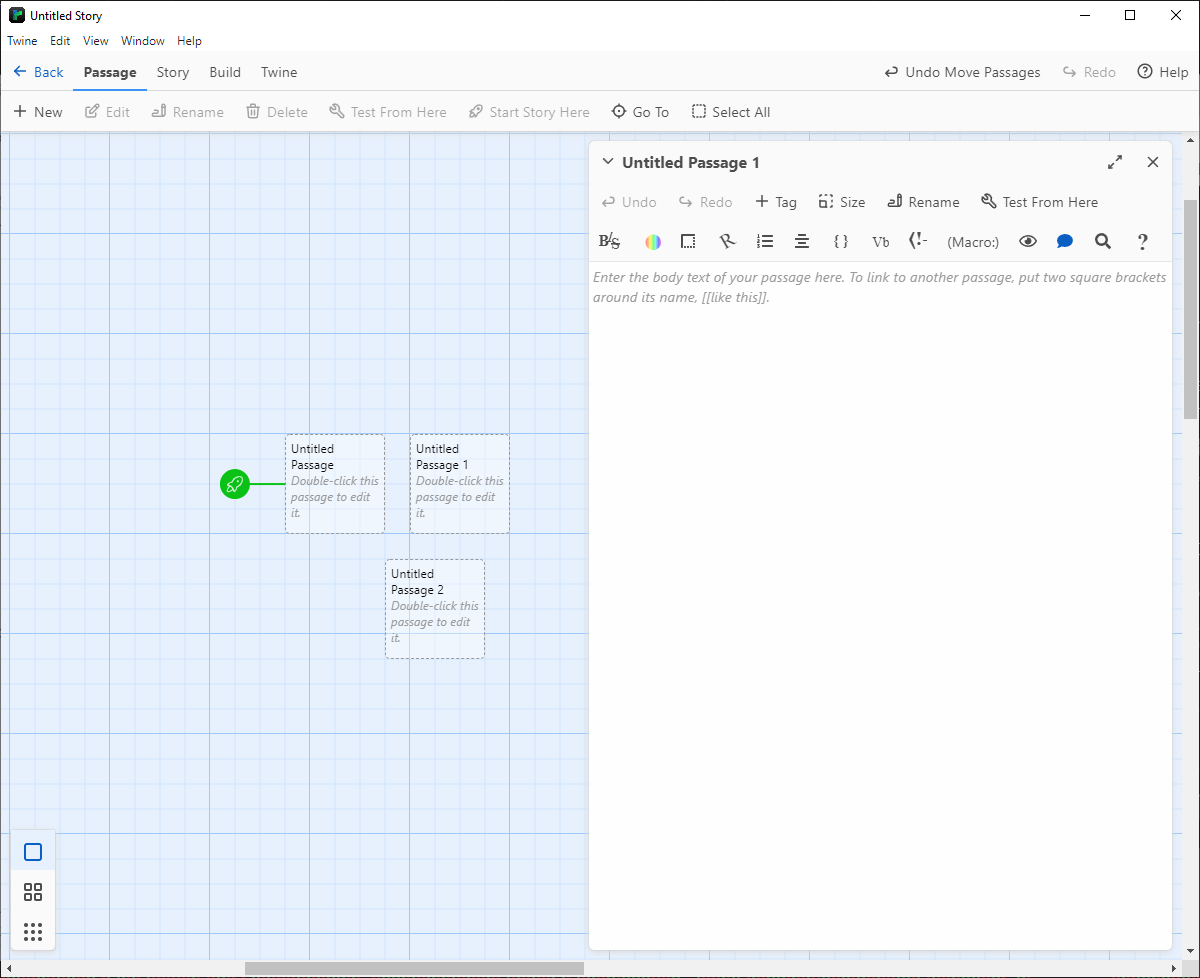
Task: Toggle the blue speech bubble tooltips
Action: pos(1065,241)
